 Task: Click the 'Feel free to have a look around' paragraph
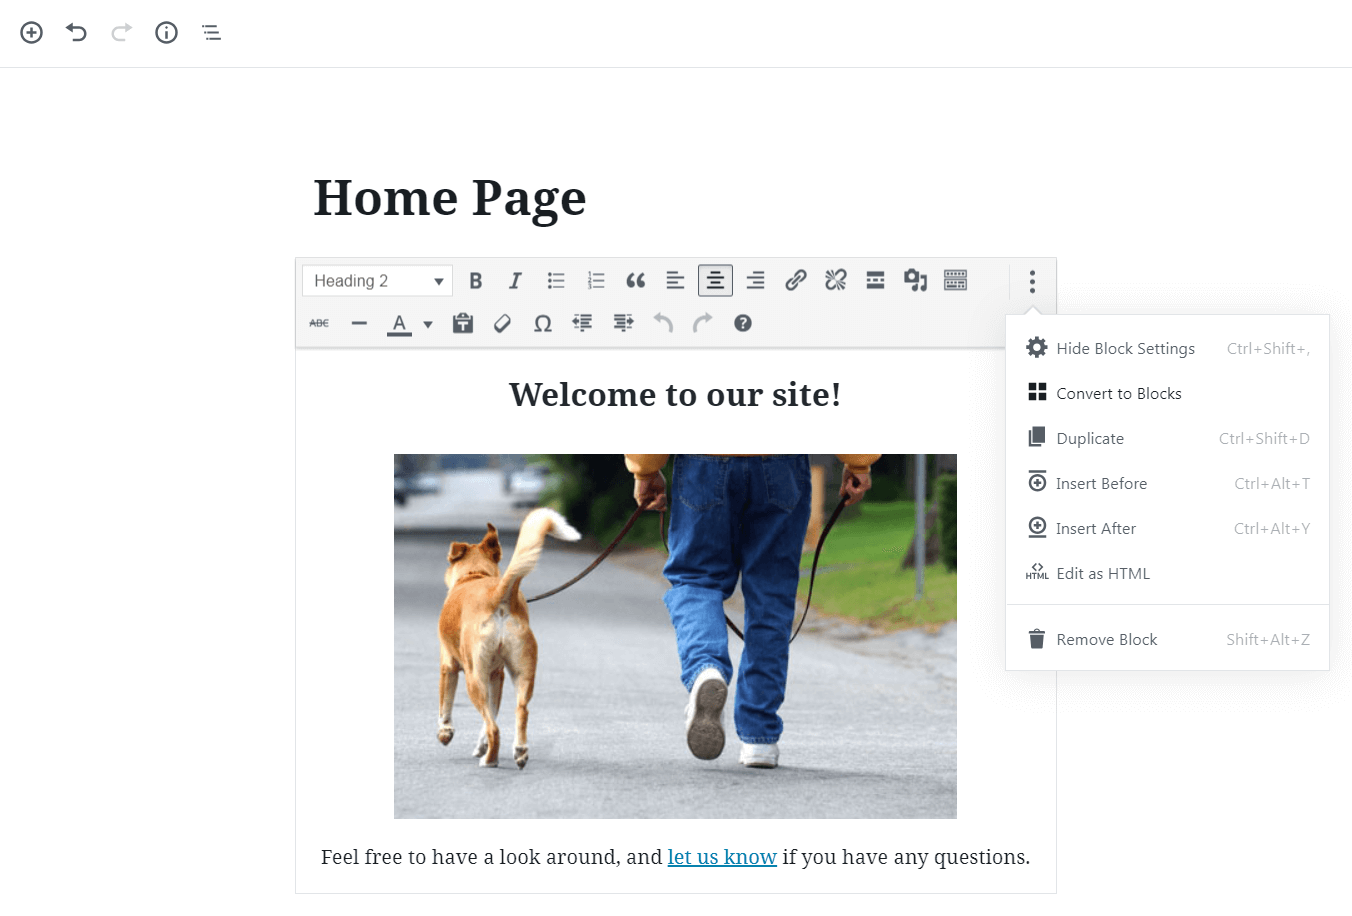(x=675, y=857)
